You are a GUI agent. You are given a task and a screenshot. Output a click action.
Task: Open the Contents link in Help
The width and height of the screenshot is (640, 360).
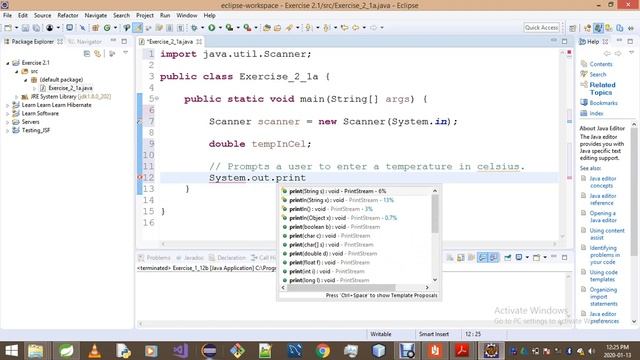click(601, 64)
